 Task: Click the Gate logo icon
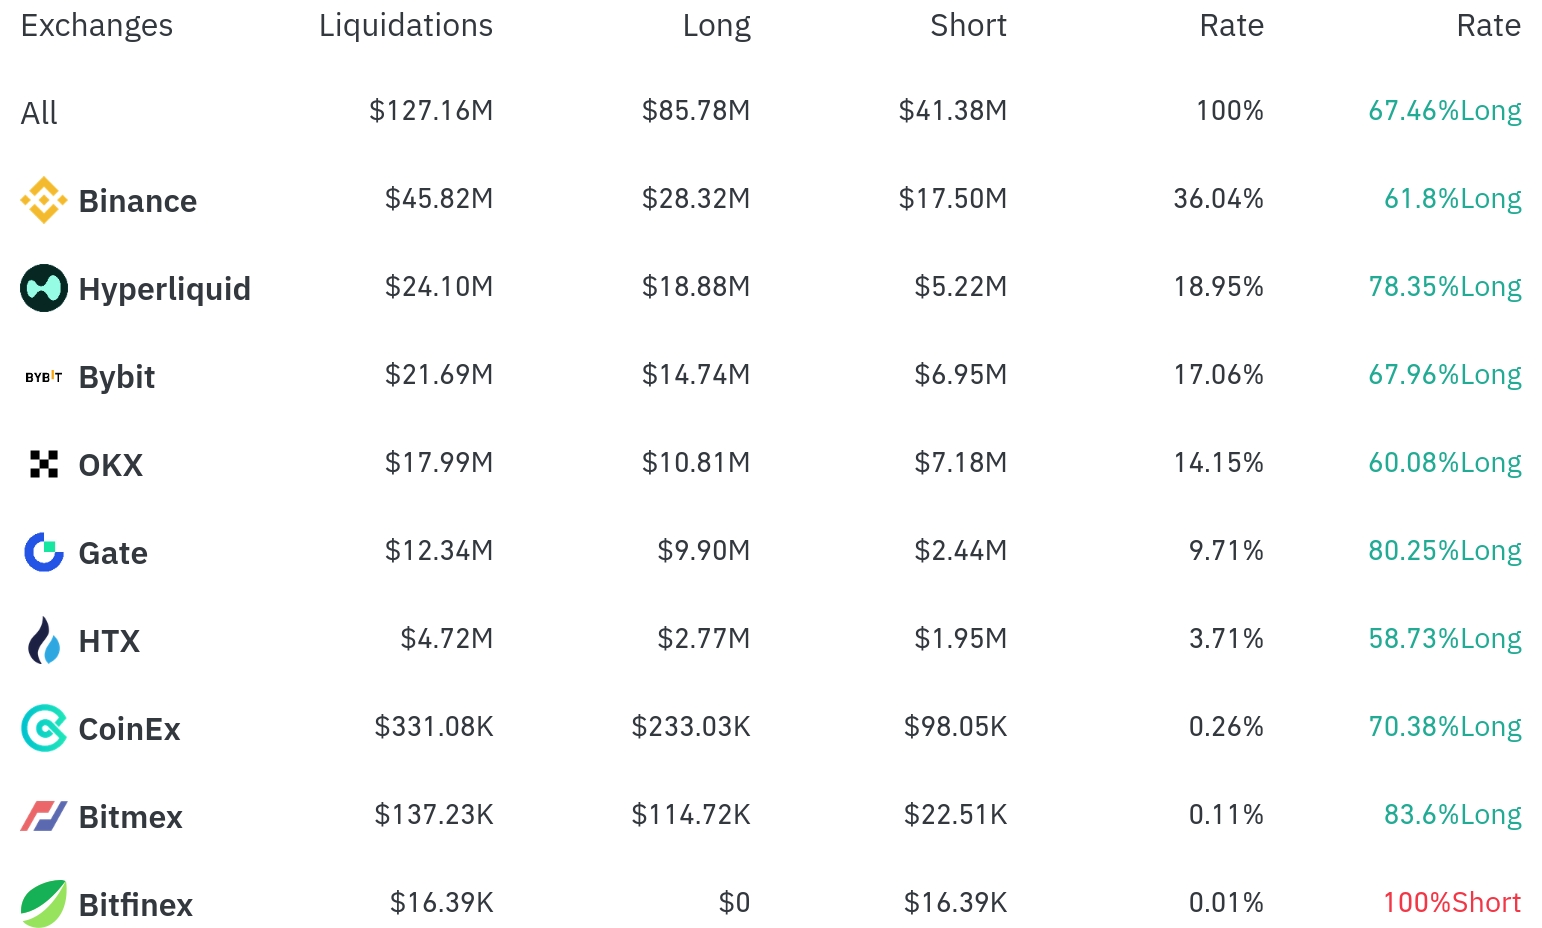tap(44, 552)
